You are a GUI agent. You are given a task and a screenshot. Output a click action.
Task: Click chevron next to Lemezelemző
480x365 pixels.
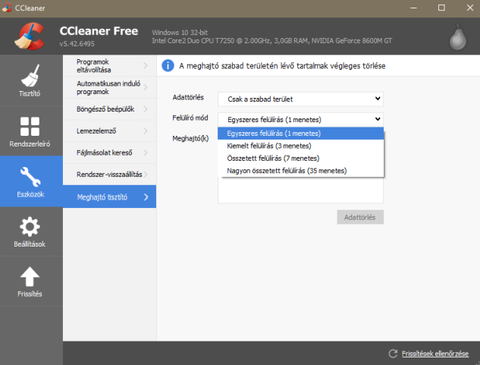click(x=146, y=131)
